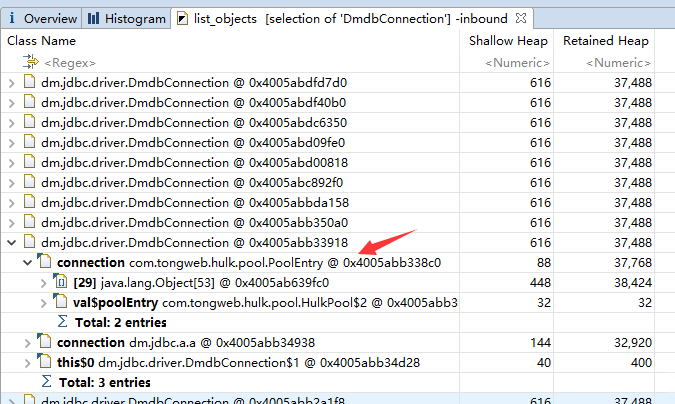Expand the [29] java.lang.Object[53] node
The height and width of the screenshot is (404, 675).
coord(43,283)
